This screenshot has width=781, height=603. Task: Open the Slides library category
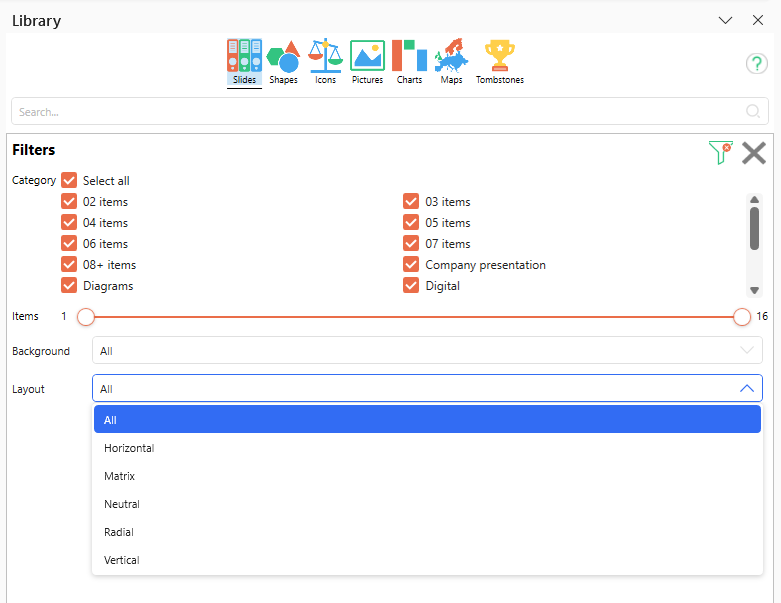244,62
